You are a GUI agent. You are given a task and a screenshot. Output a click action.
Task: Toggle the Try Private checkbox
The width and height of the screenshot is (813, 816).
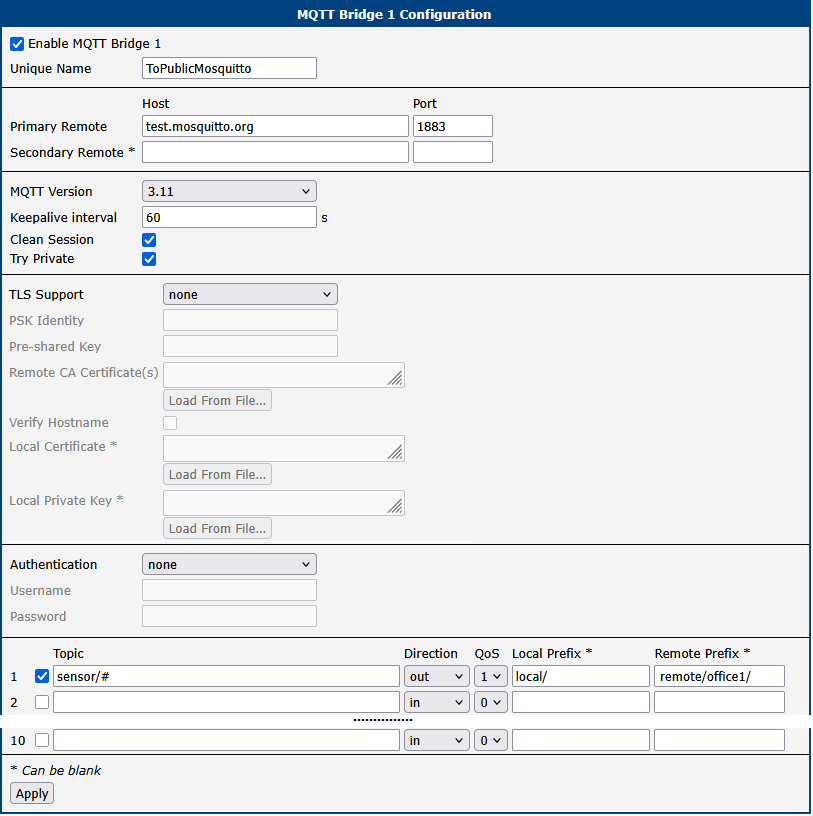[149, 259]
